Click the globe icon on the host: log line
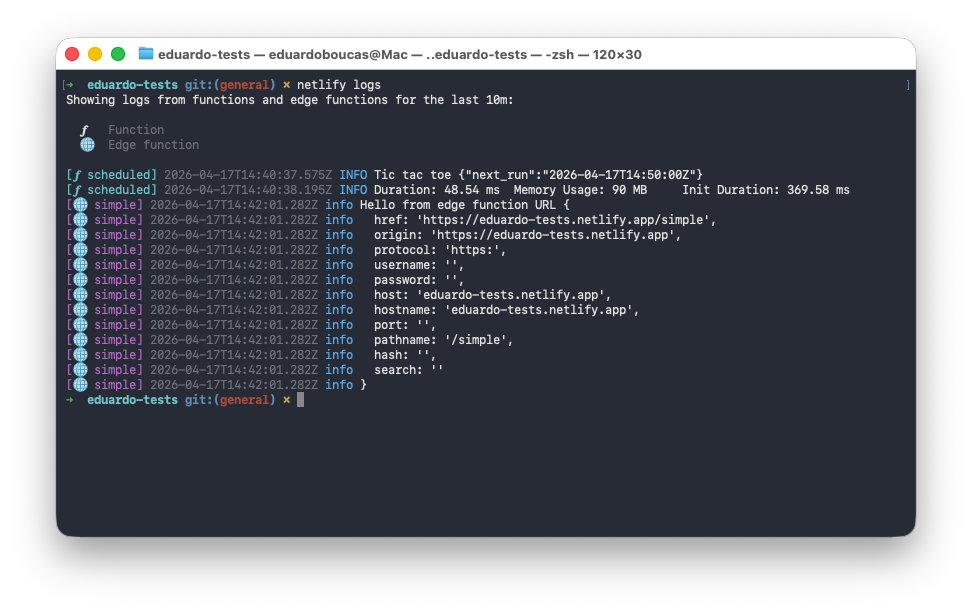The width and height of the screenshot is (972, 611). tap(81, 295)
